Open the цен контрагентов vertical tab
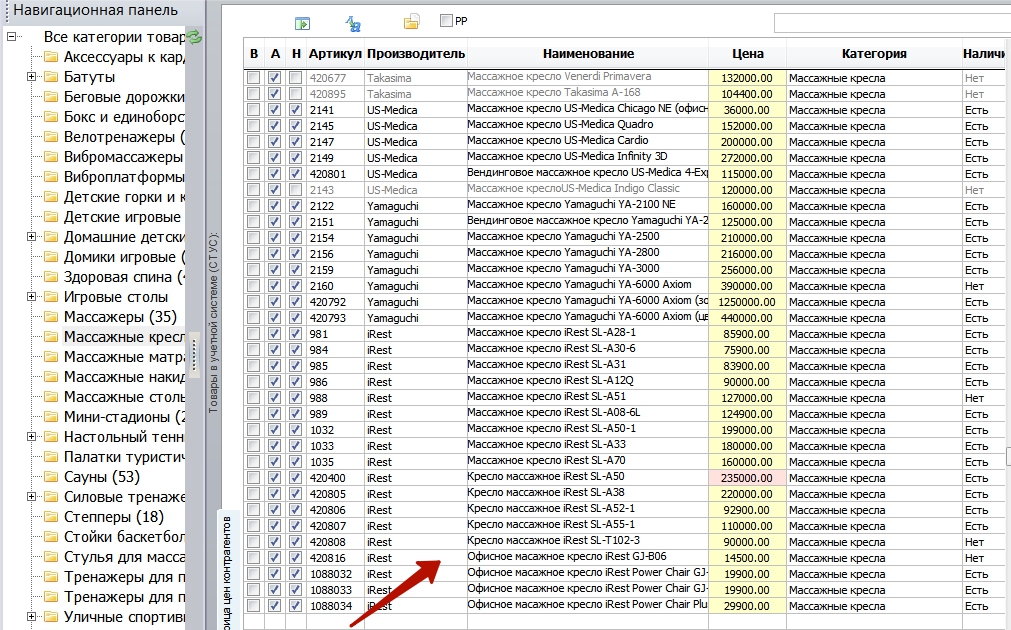This screenshot has width=1011, height=630. click(x=227, y=571)
